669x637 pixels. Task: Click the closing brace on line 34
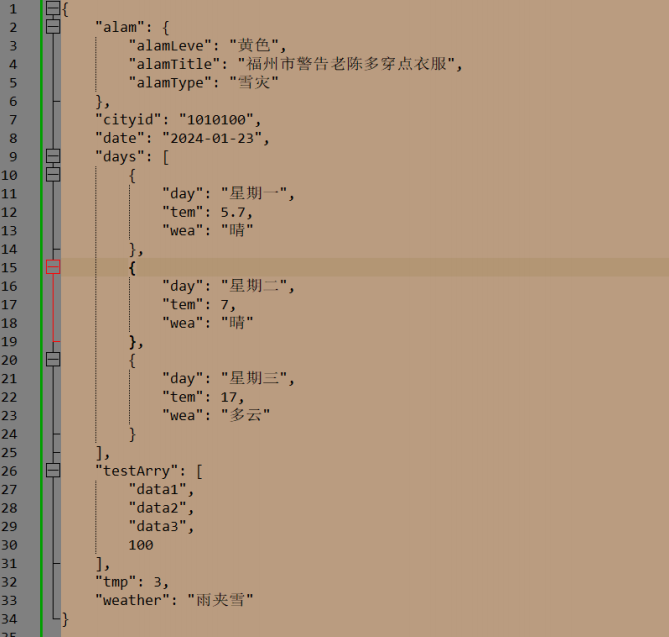pyautogui.click(x=65, y=619)
